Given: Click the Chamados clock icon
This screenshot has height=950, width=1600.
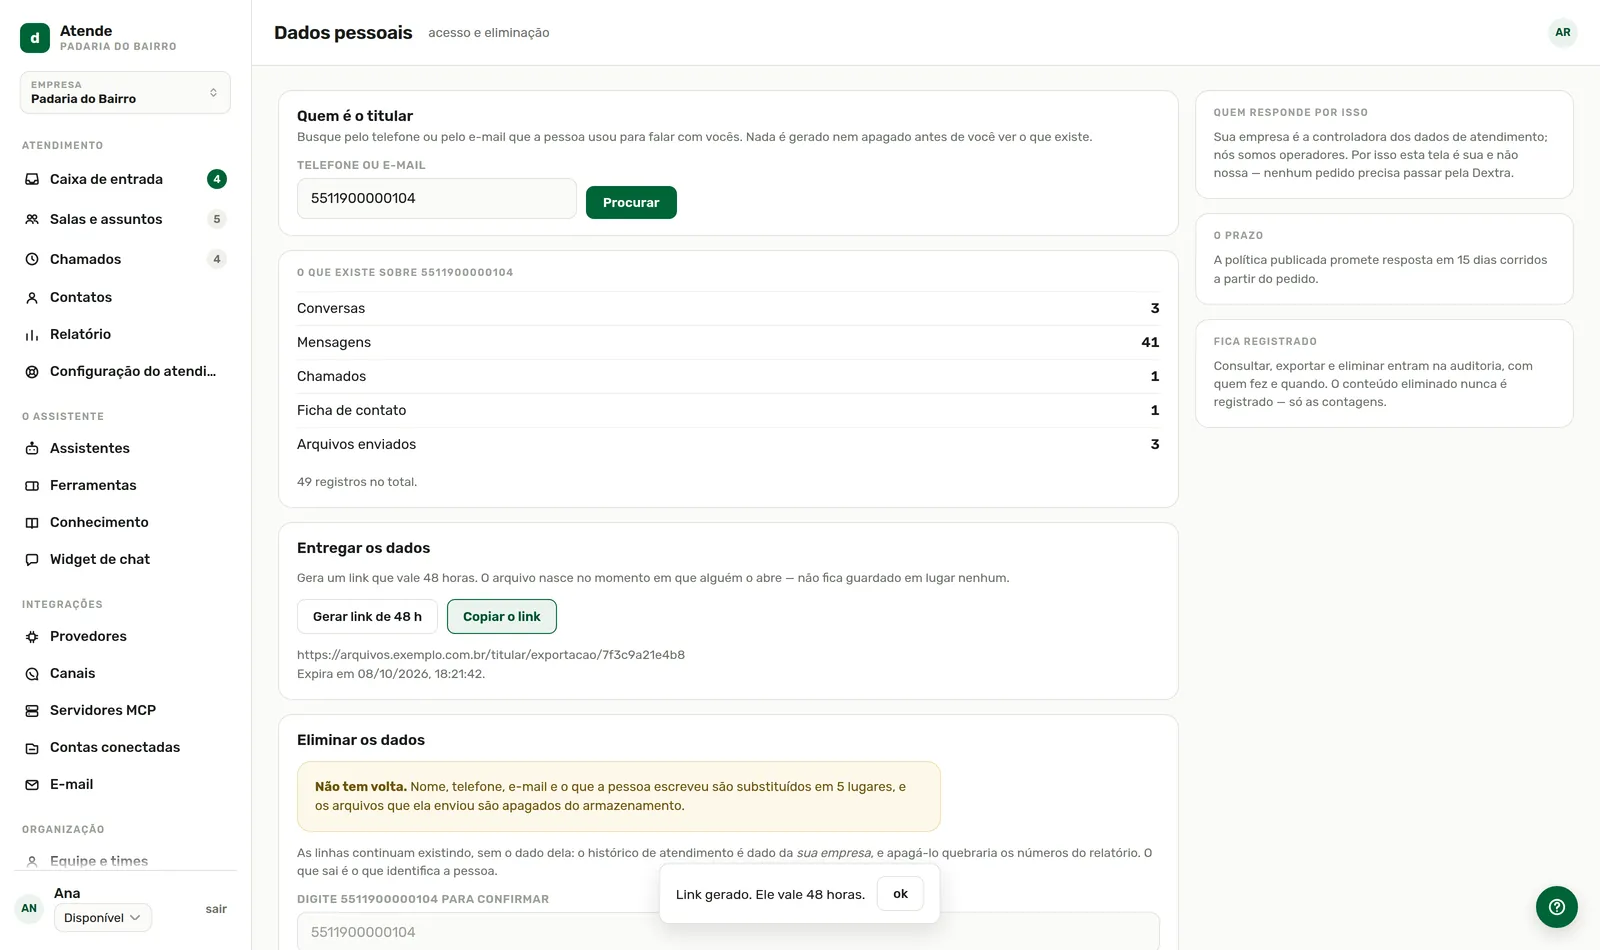Looking at the screenshot, I should 32,259.
